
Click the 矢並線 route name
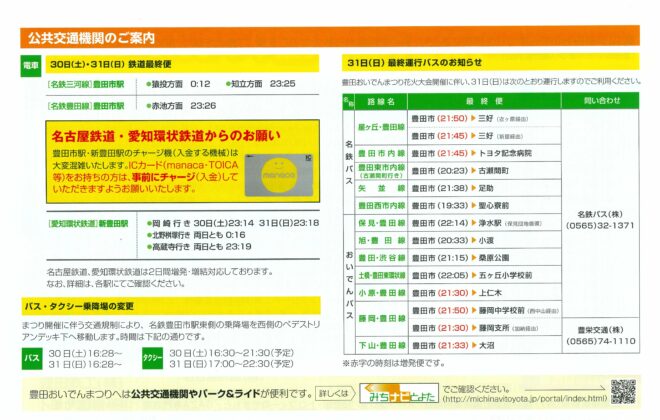click(x=381, y=188)
